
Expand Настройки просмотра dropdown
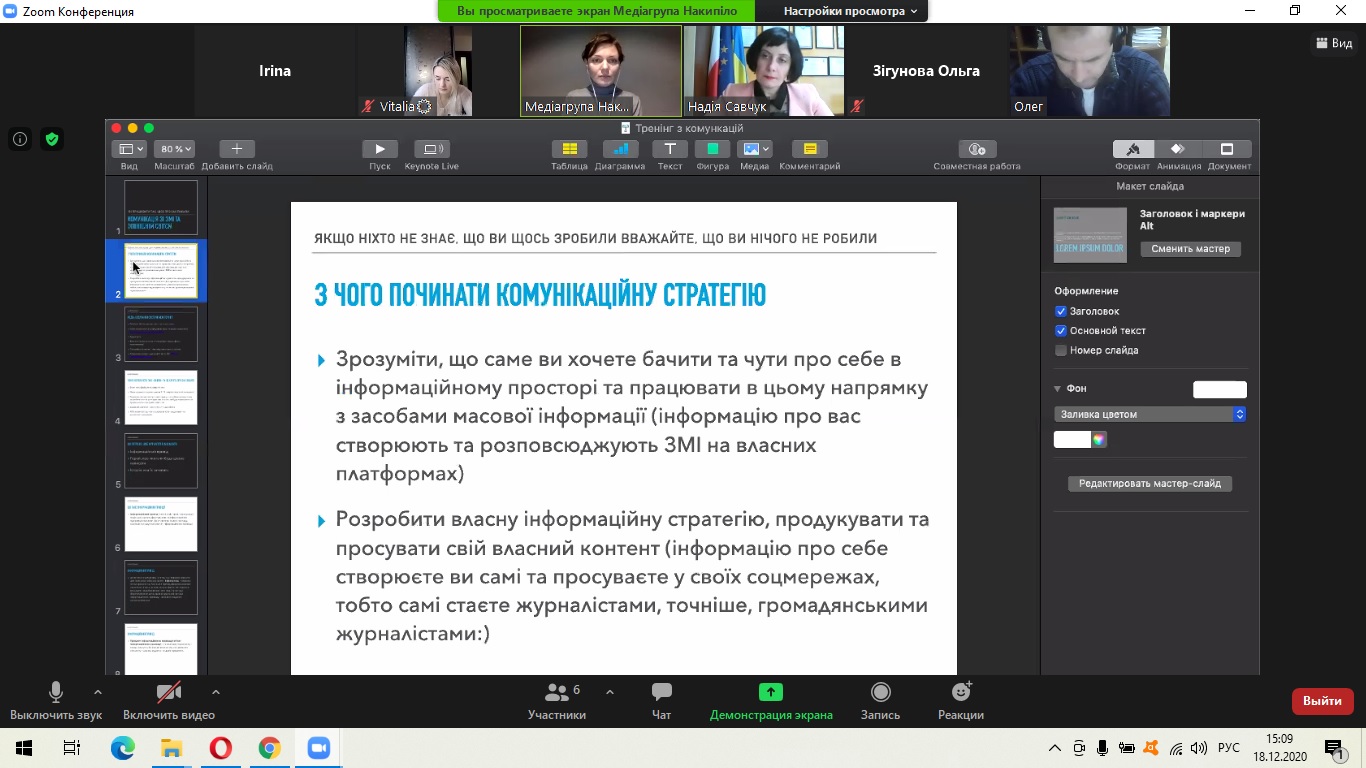[x=850, y=11]
